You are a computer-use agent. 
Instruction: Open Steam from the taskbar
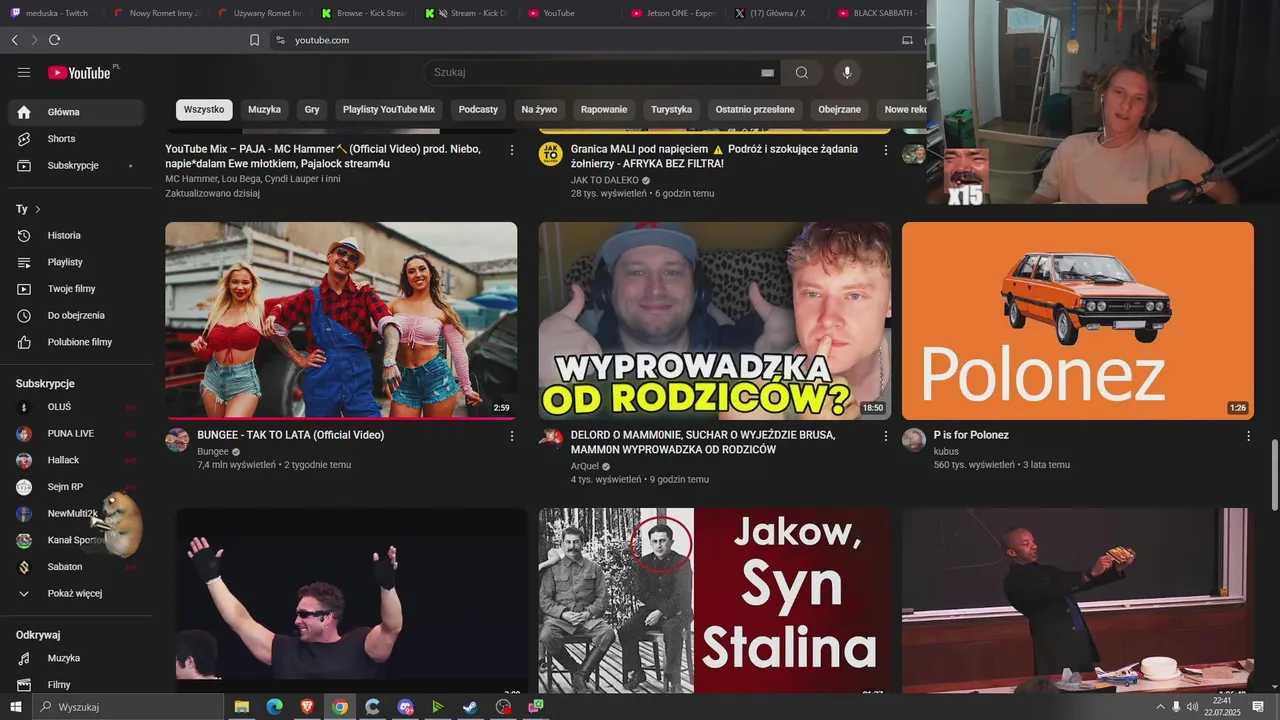coord(470,707)
